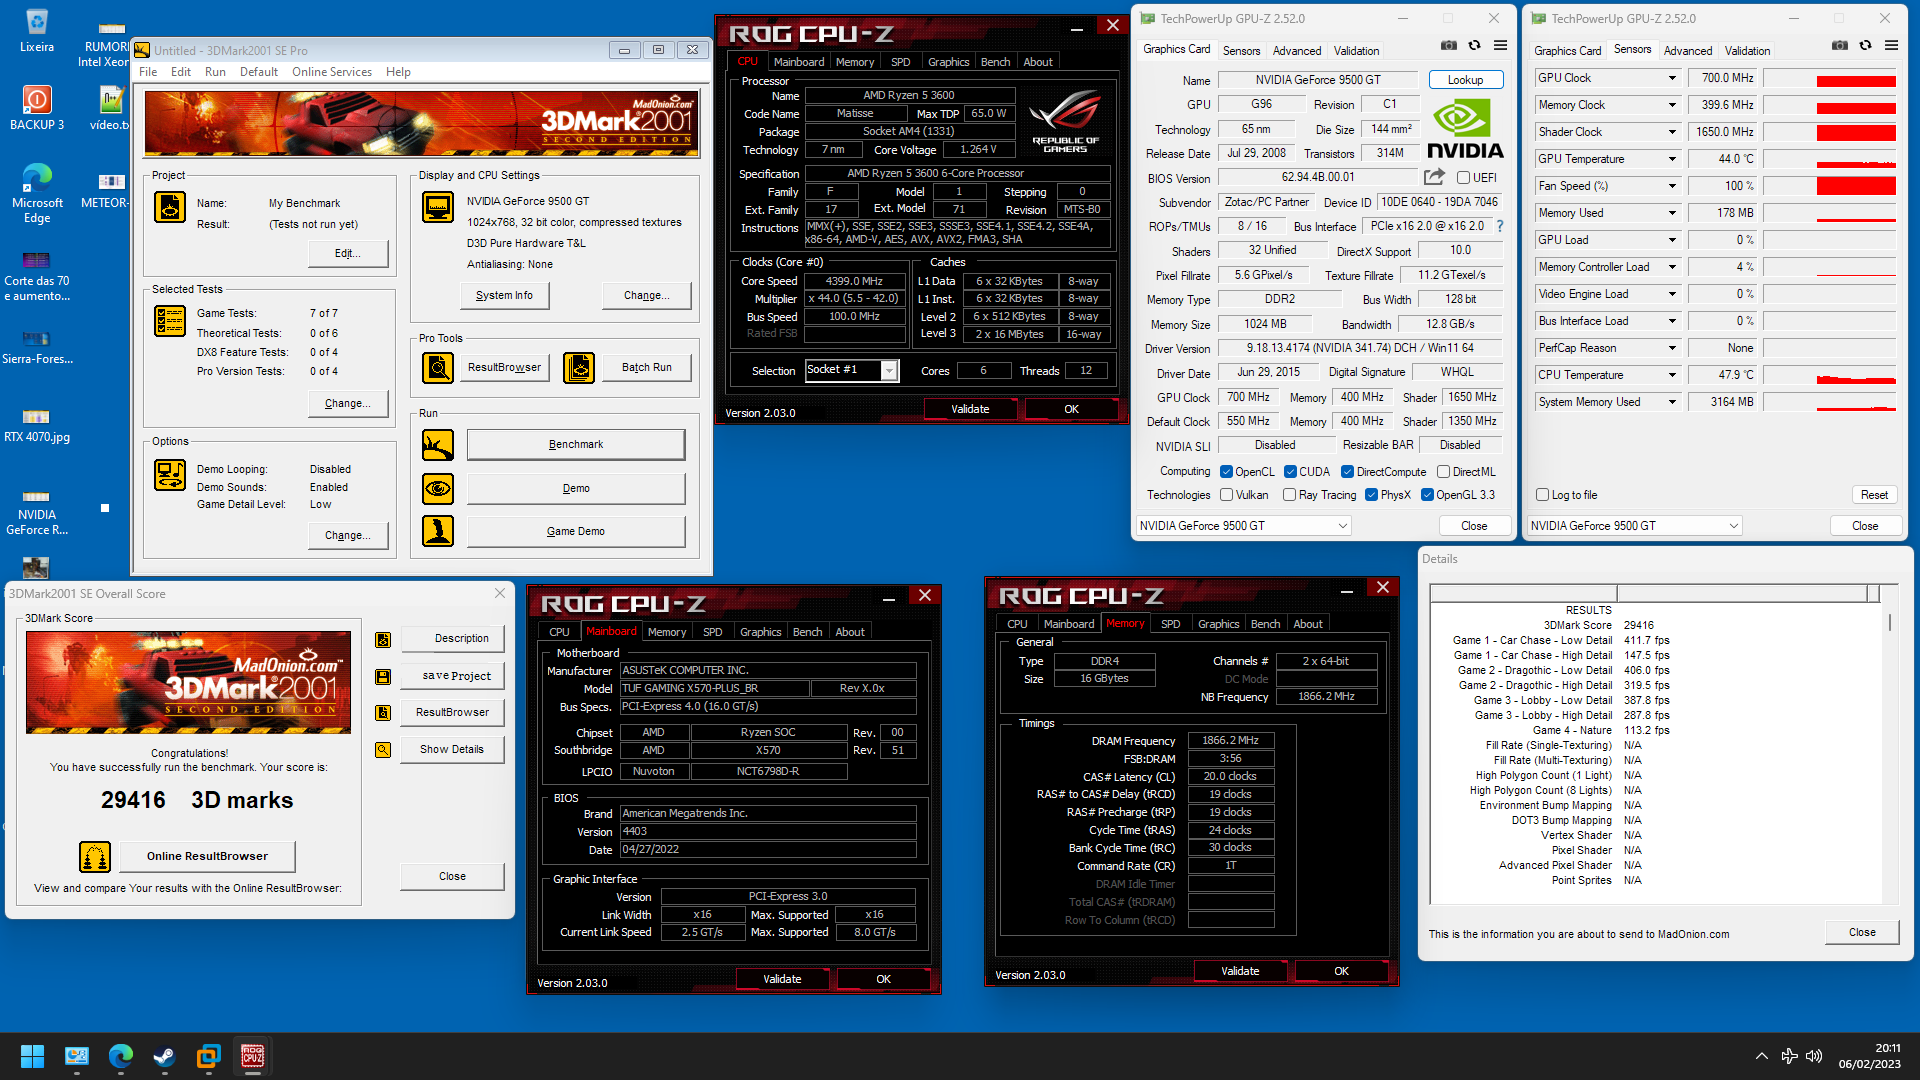Click the BIOS export share icon in GPU-Z

click(1435, 177)
